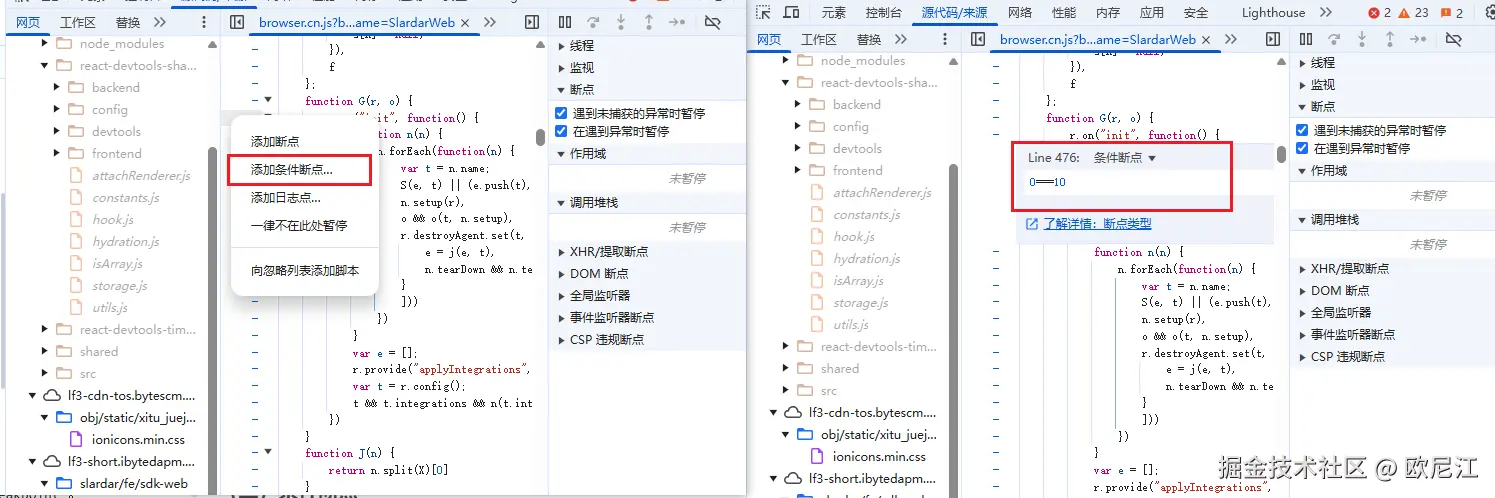Switch to 工作区 tab in right navigator
The width and height of the screenshot is (1495, 498).
click(818, 39)
